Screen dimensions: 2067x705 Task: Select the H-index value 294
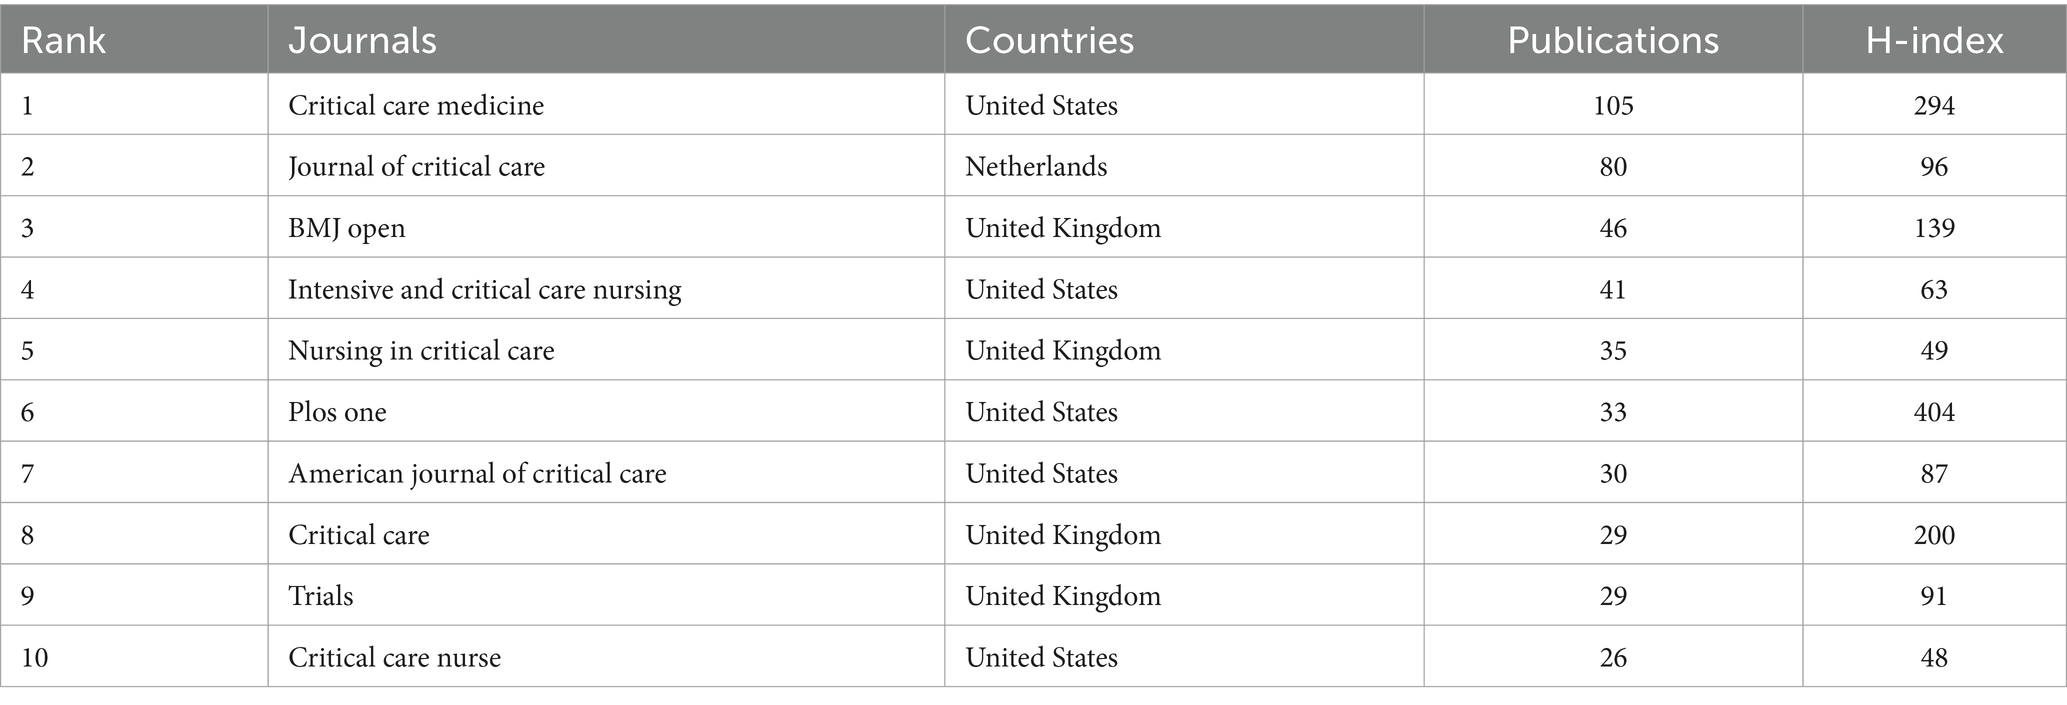1934,105
